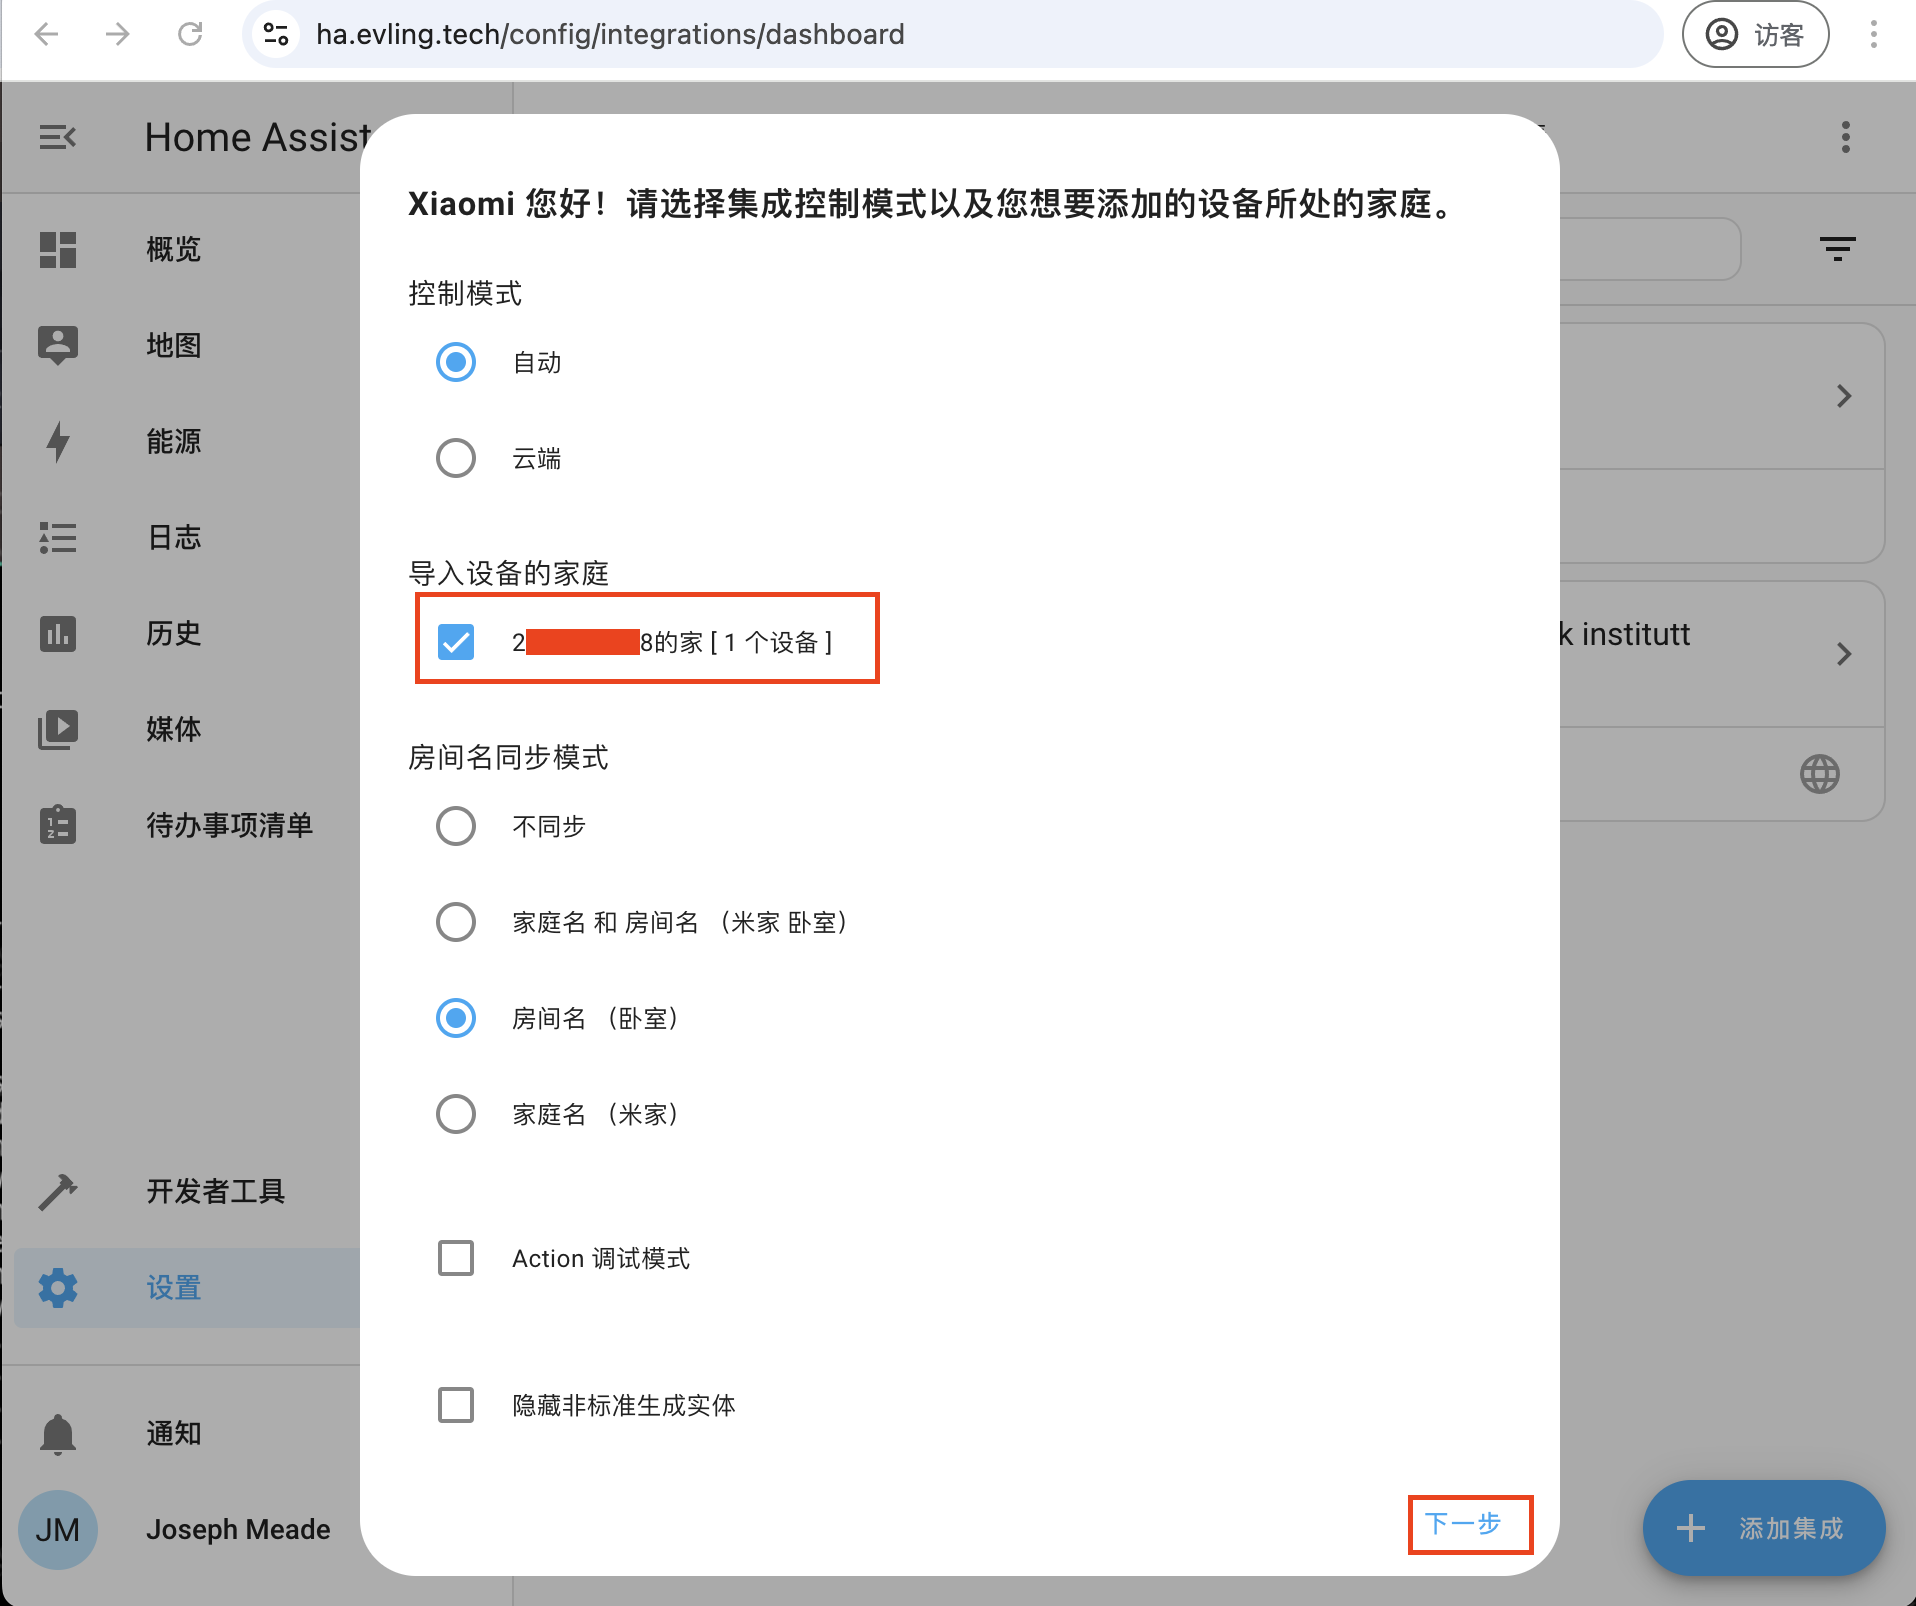Click the Home Assistant title text
Viewport: 1916px width, 1606px height.
coord(257,137)
